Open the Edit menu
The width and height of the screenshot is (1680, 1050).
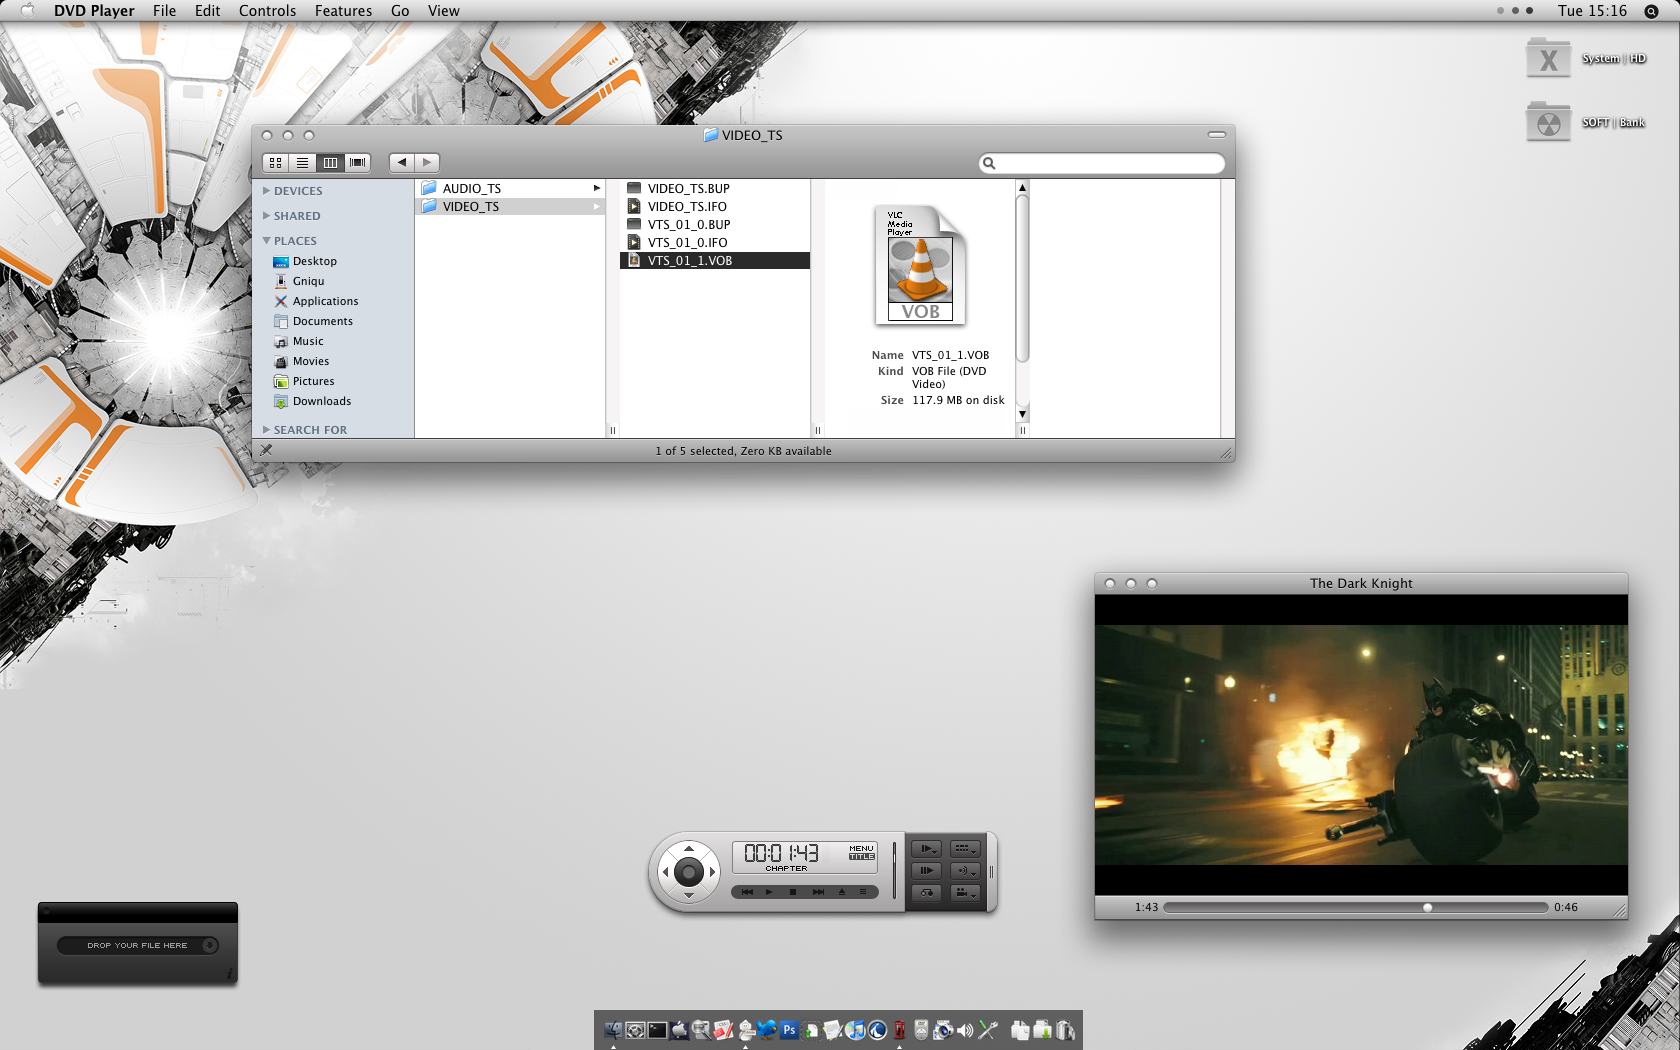click(207, 11)
